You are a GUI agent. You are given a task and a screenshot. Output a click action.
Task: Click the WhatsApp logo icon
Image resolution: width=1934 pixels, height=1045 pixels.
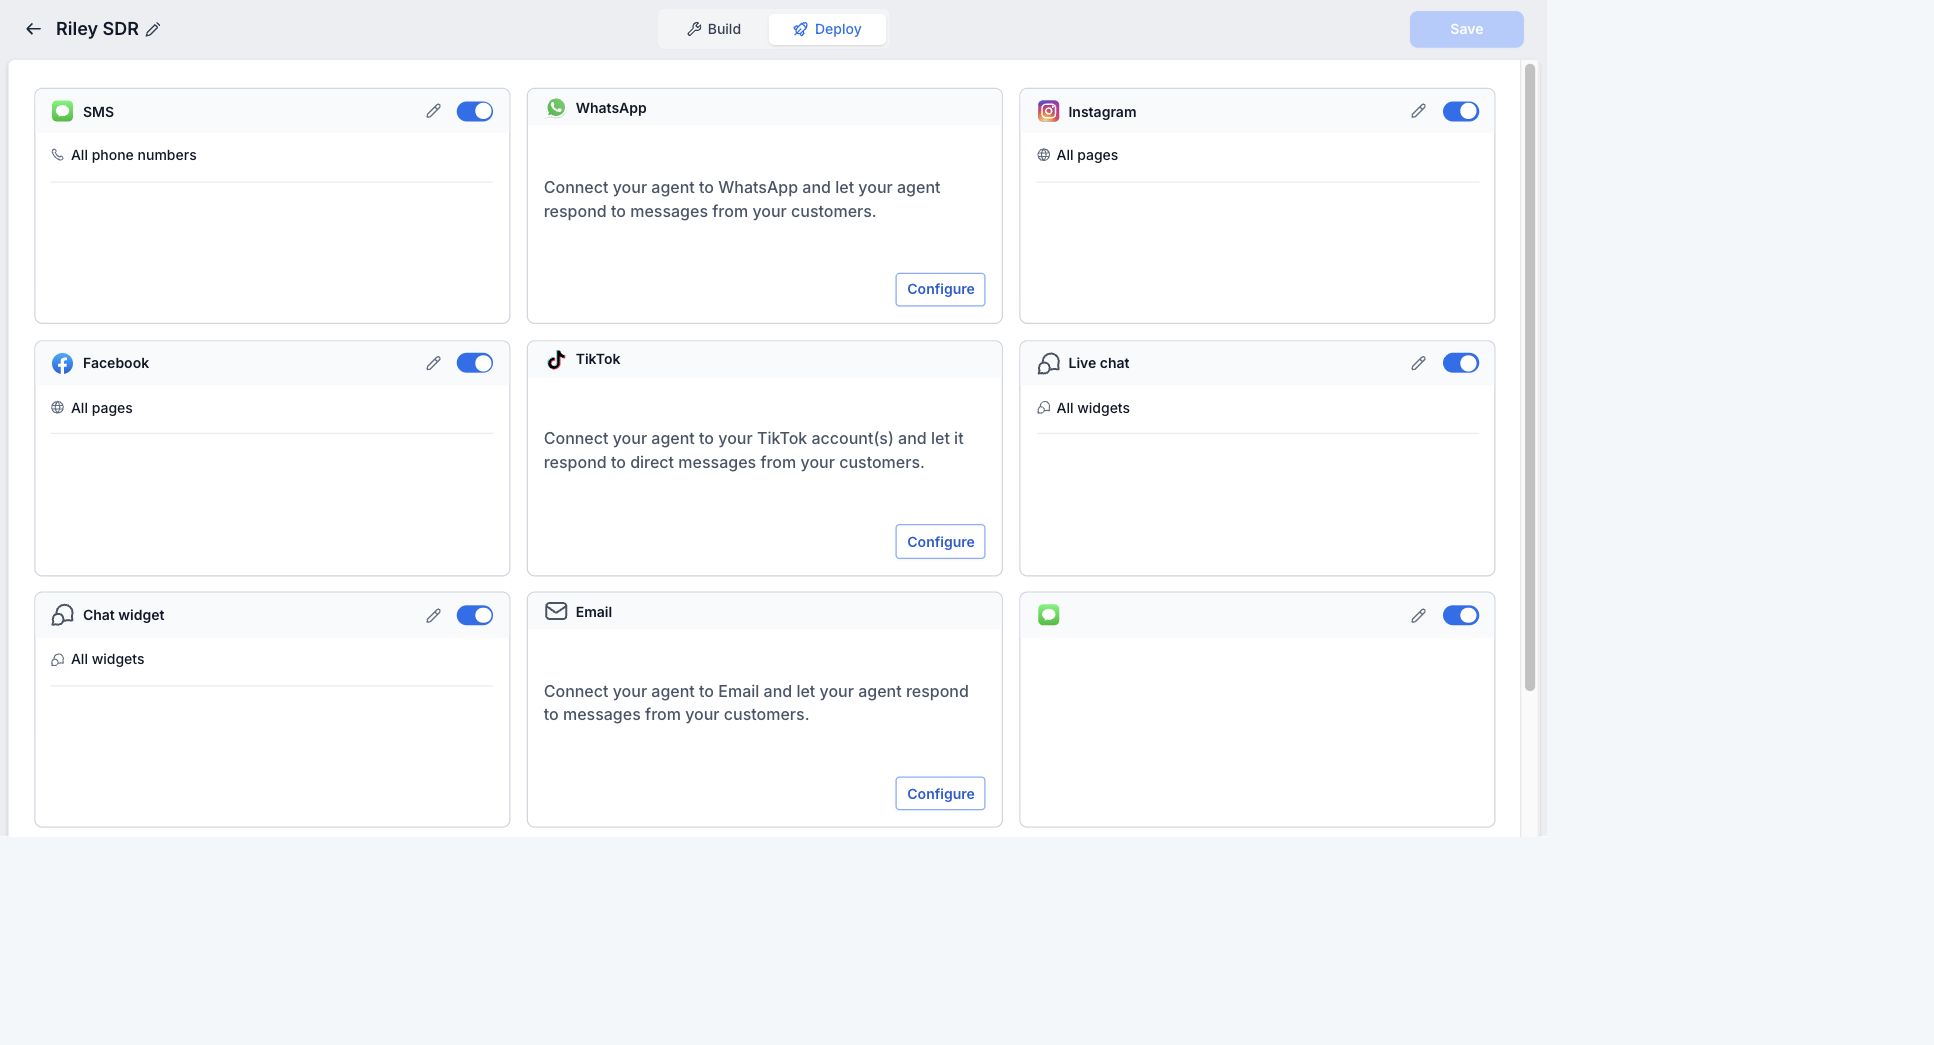pyautogui.click(x=556, y=107)
